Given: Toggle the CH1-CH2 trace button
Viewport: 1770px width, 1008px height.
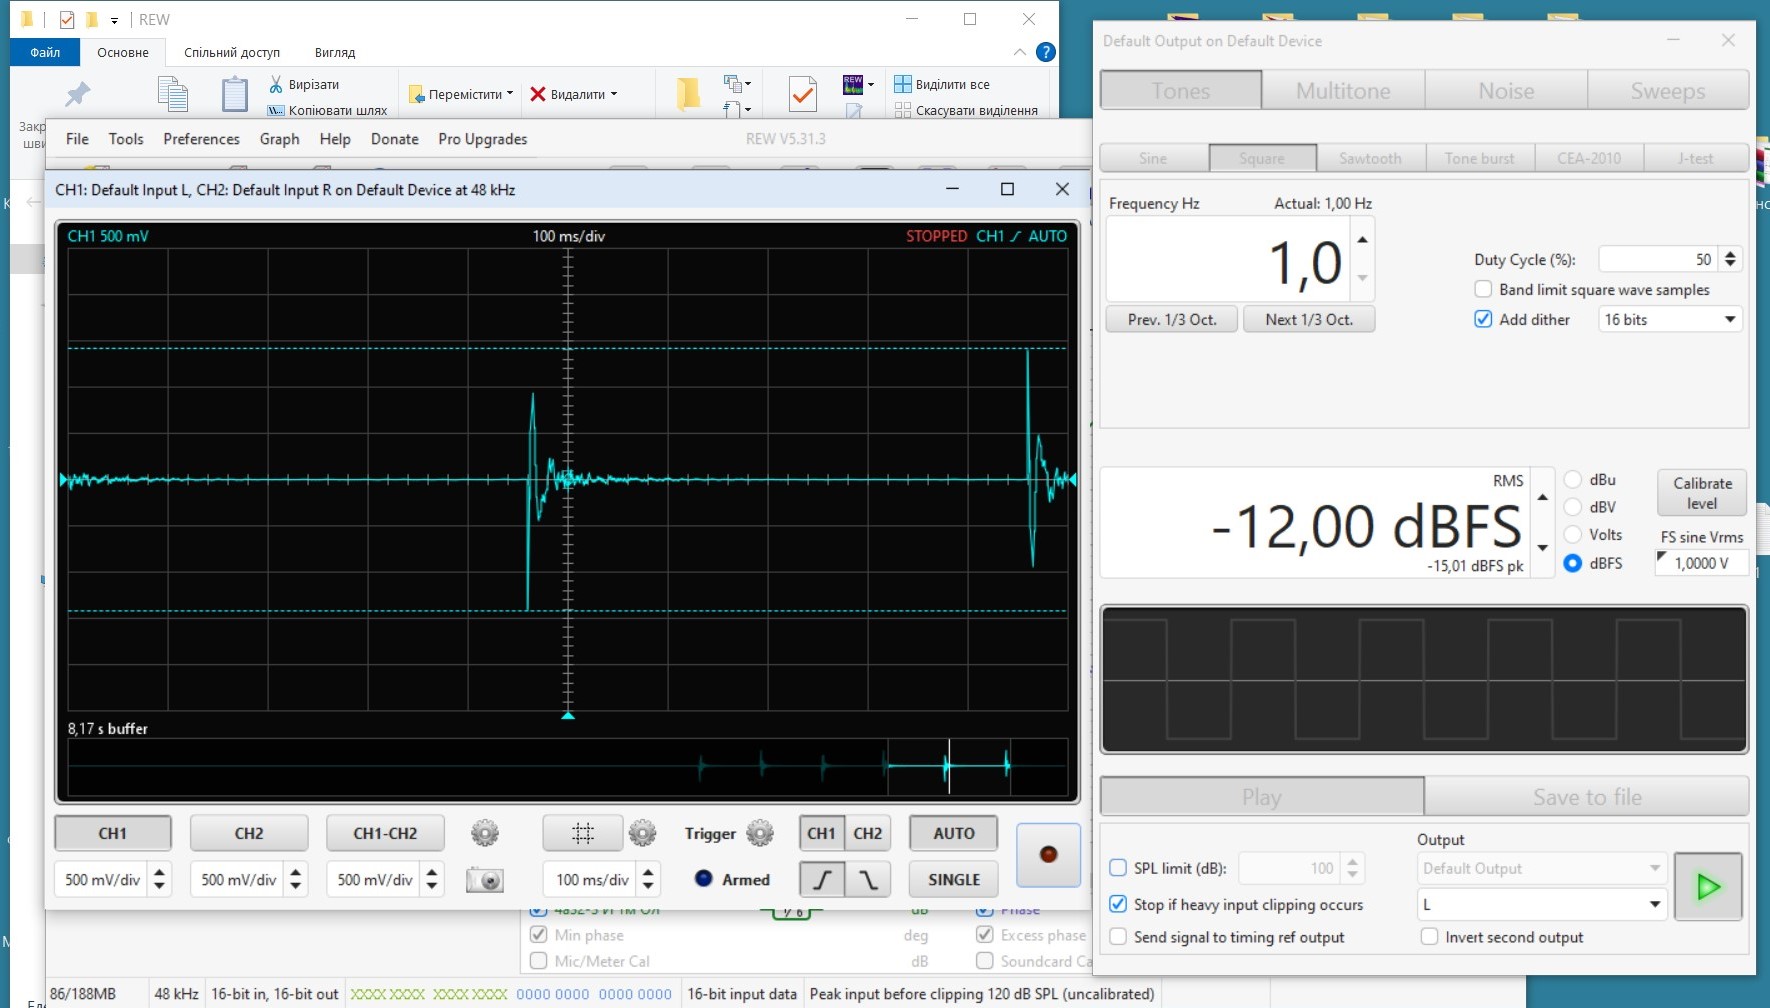Looking at the screenshot, I should pyautogui.click(x=385, y=833).
